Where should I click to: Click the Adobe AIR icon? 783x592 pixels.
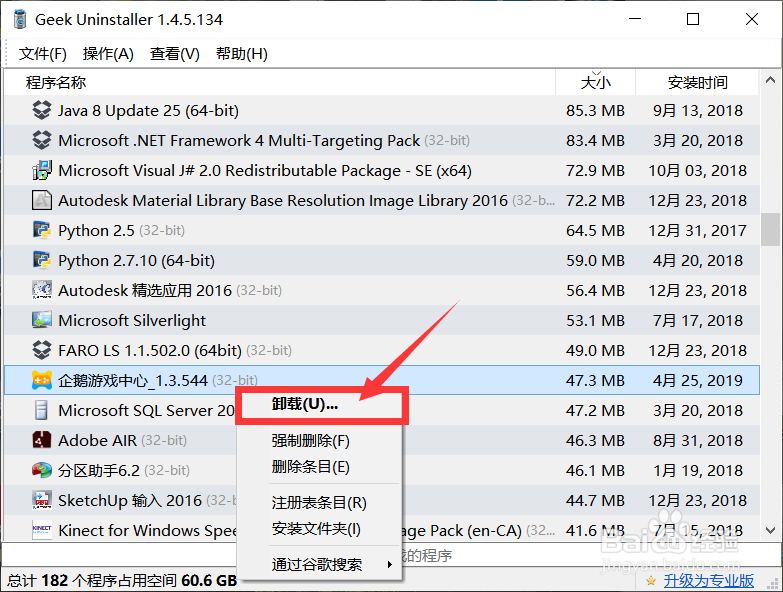[41, 440]
